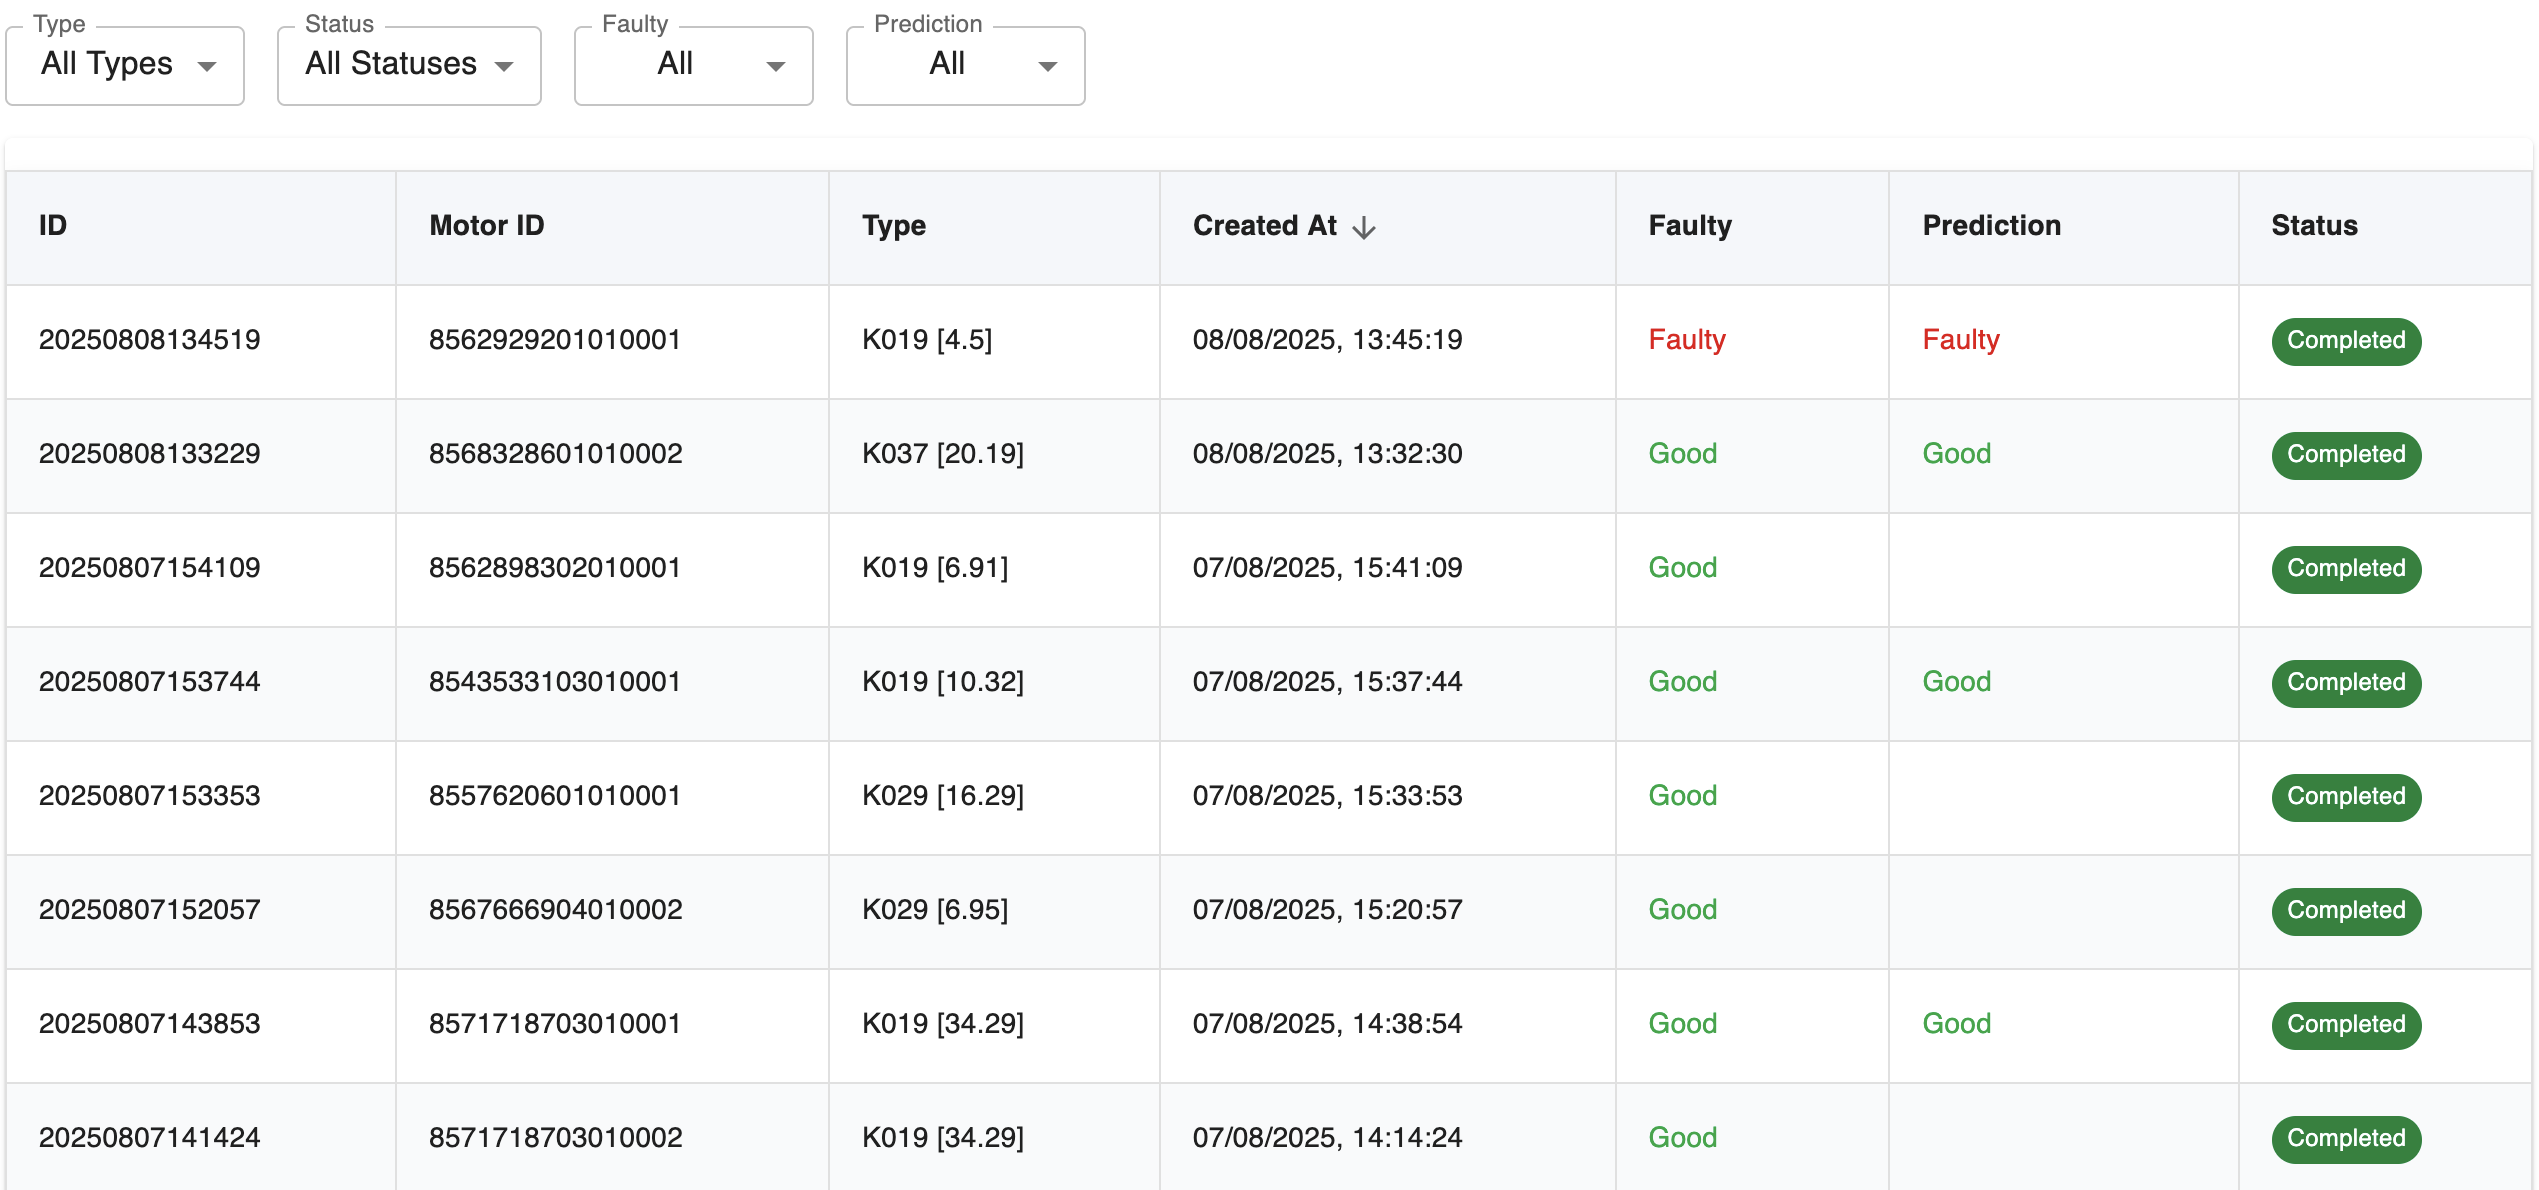
Task: Select the Type cell showing K029 [16.29]
Action: tap(943, 796)
